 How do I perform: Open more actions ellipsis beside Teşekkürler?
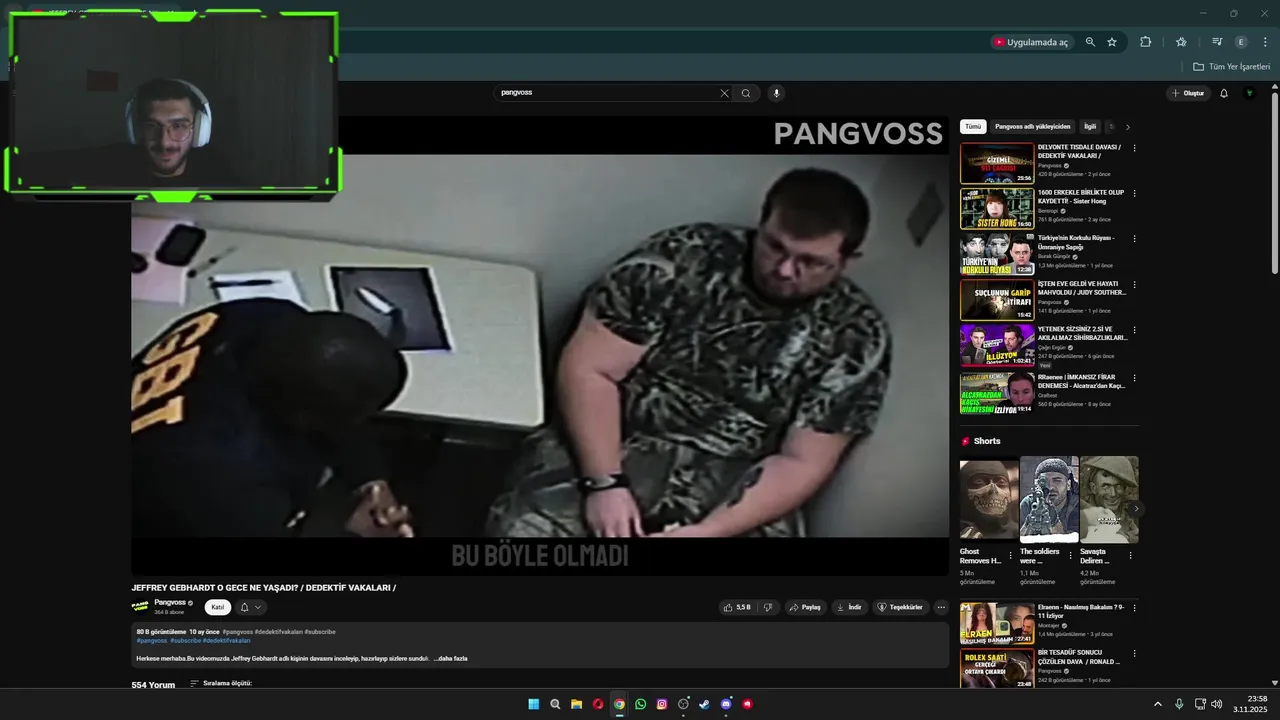click(941, 607)
